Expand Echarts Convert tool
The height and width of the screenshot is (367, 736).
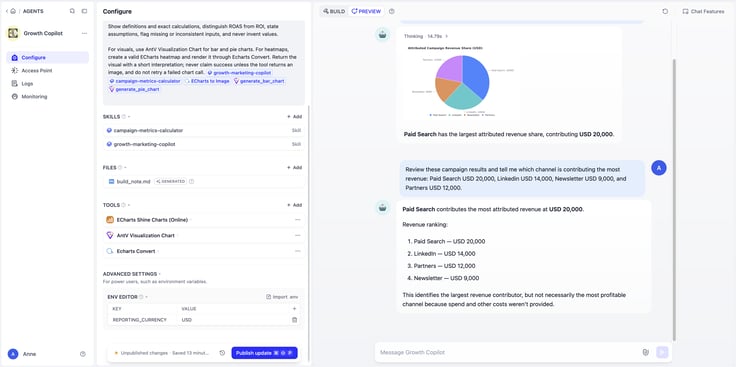pos(159,252)
